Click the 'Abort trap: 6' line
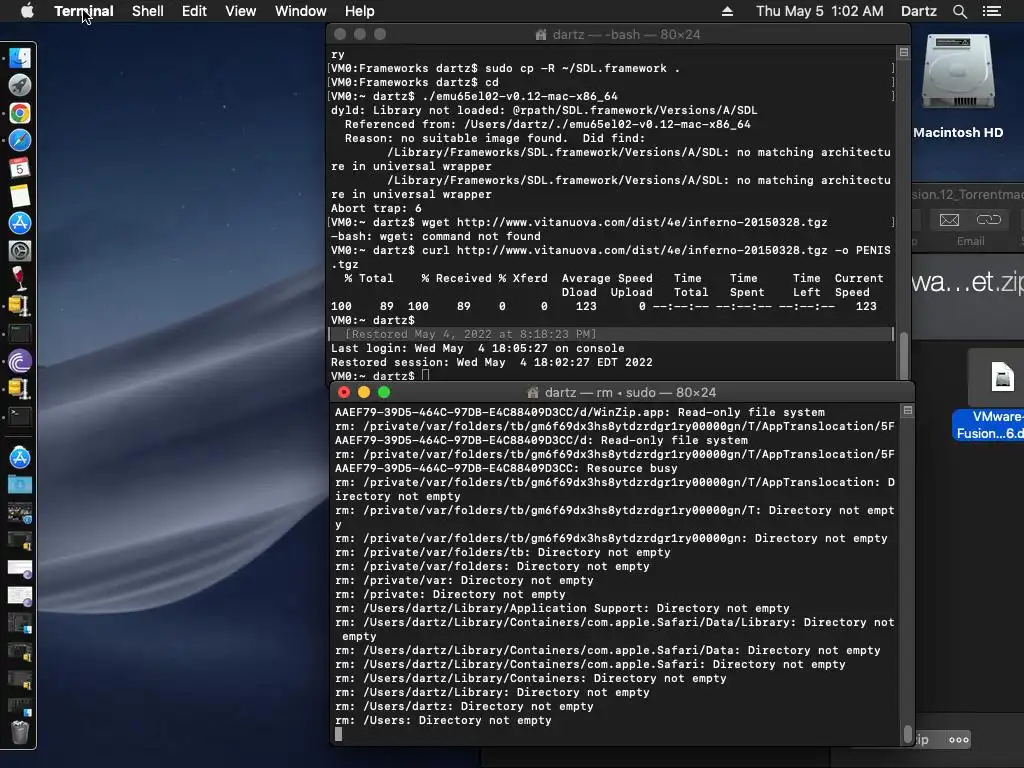 coord(376,208)
